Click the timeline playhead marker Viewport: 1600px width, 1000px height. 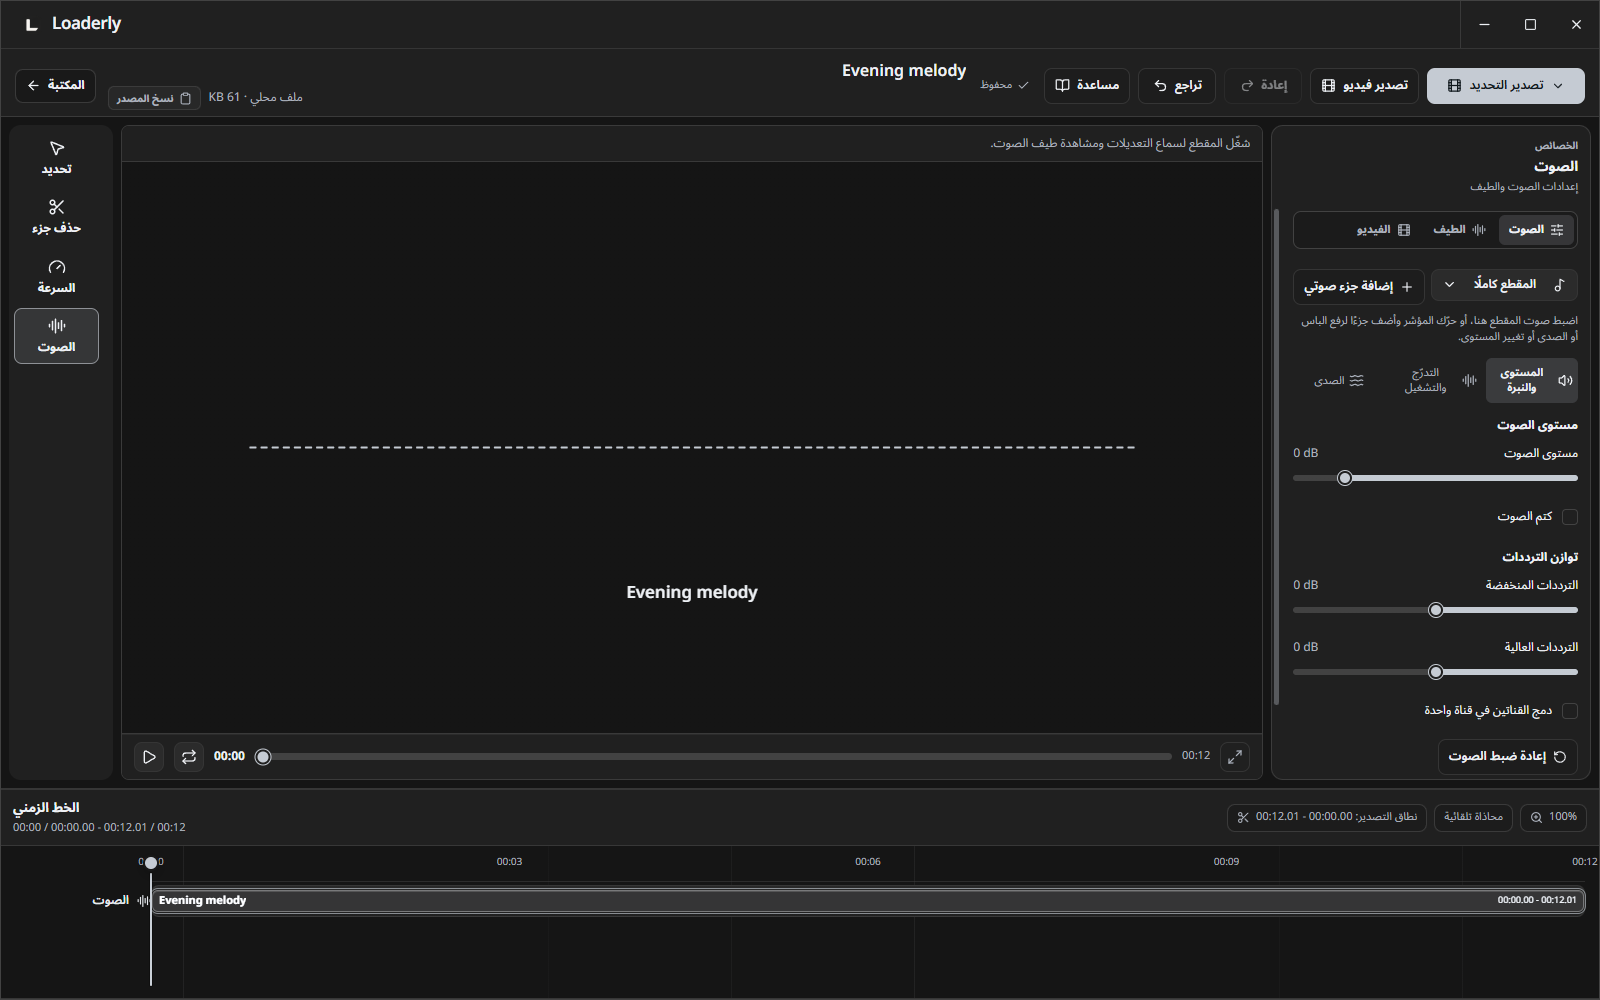[151, 862]
